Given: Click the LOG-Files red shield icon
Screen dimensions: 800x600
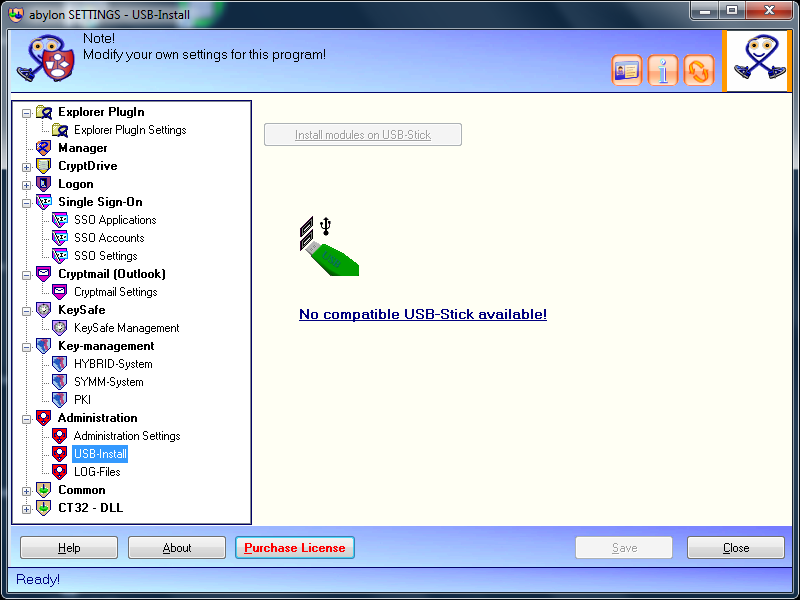Looking at the screenshot, I should pos(60,471).
